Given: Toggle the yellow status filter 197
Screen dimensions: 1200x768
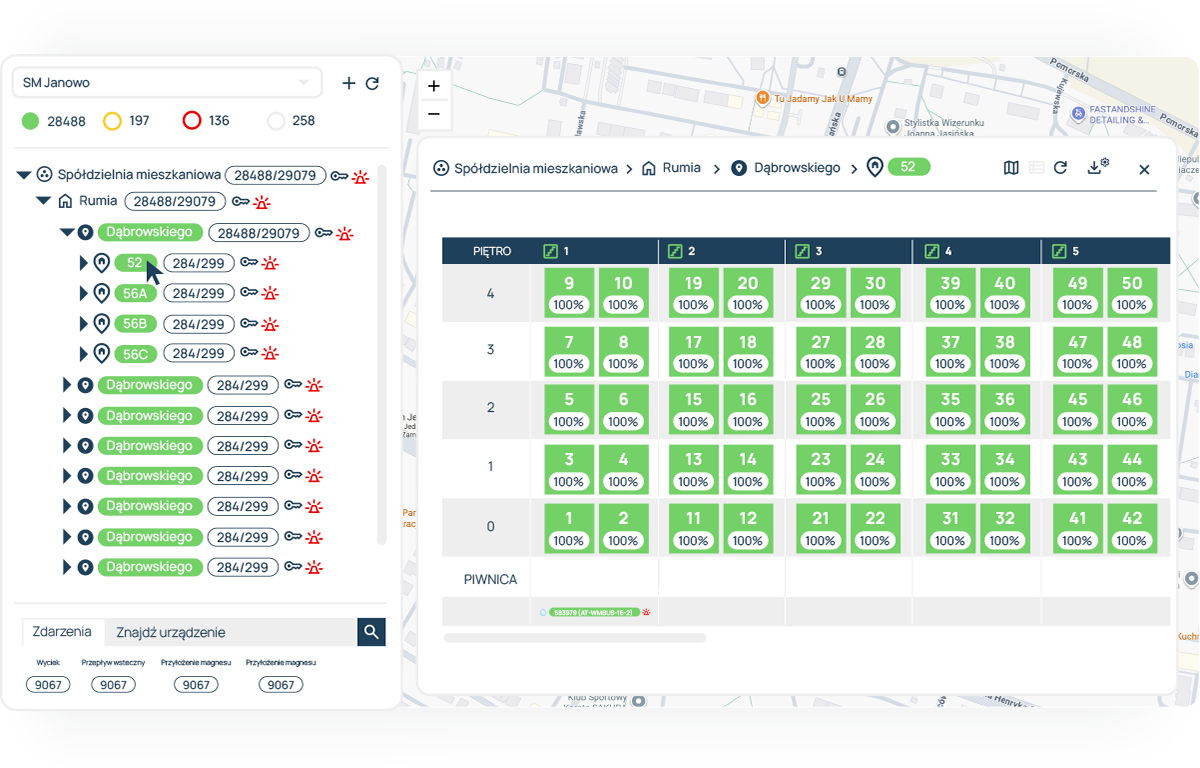Looking at the screenshot, I should point(112,121).
